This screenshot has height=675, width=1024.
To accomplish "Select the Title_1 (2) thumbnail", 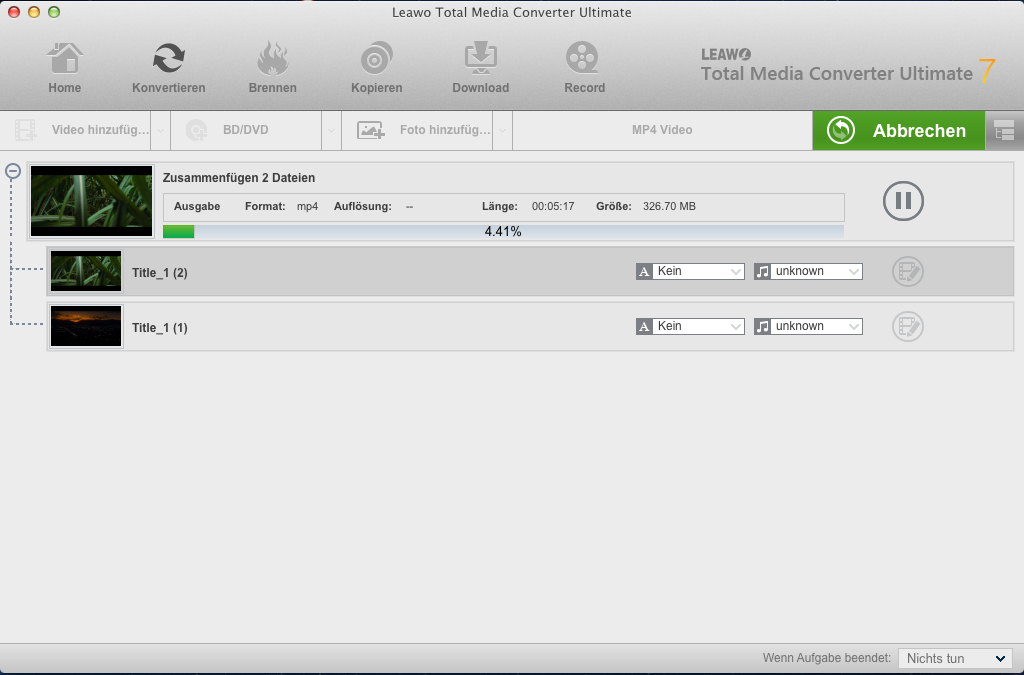I will (86, 271).
